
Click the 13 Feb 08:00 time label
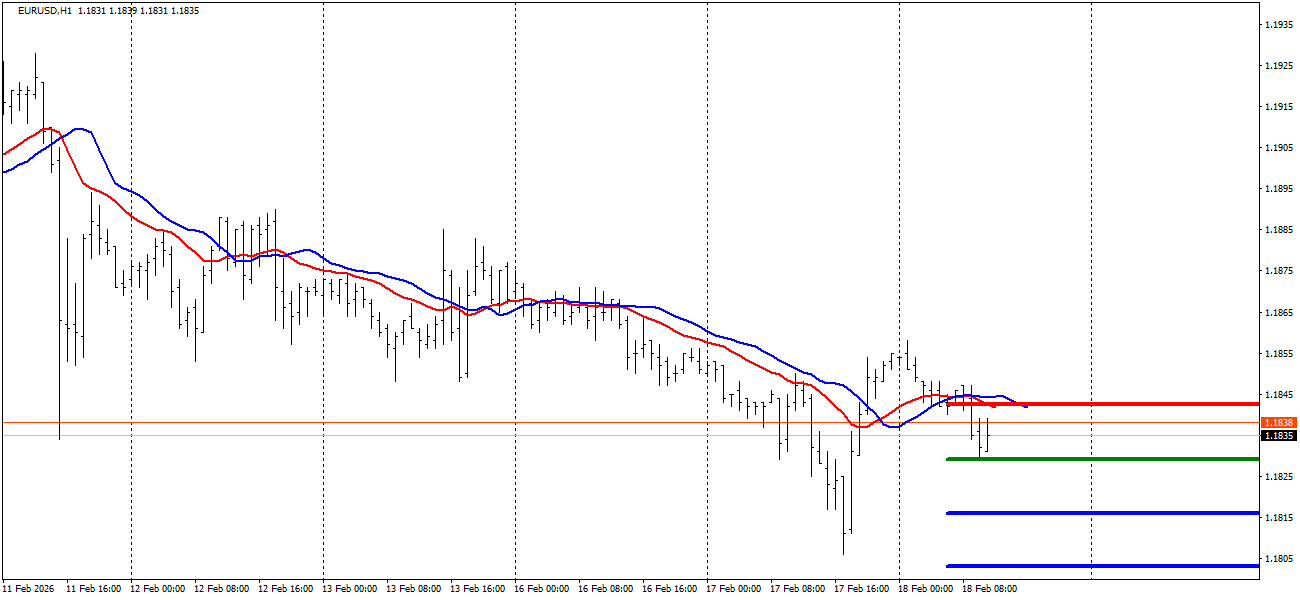coord(413,589)
